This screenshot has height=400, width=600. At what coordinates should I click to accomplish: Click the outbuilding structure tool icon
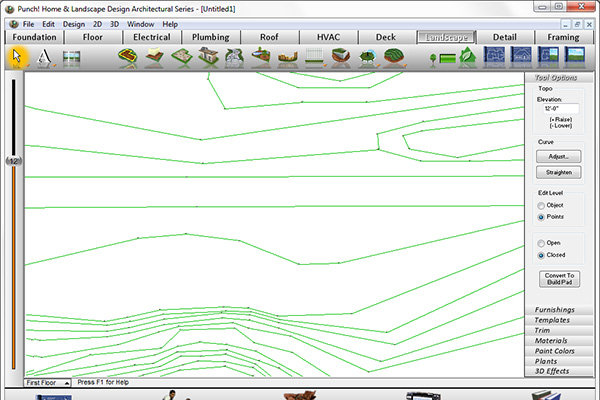click(x=209, y=57)
